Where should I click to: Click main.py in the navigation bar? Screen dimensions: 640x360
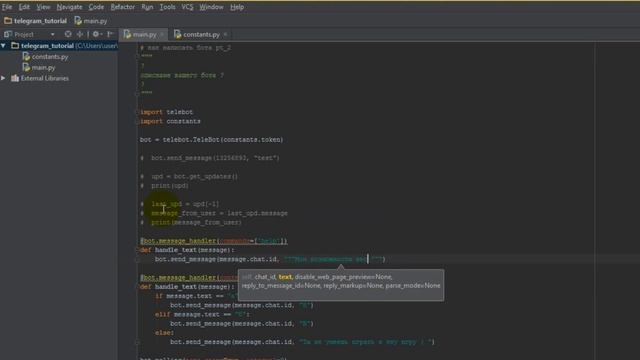[x=91, y=21]
